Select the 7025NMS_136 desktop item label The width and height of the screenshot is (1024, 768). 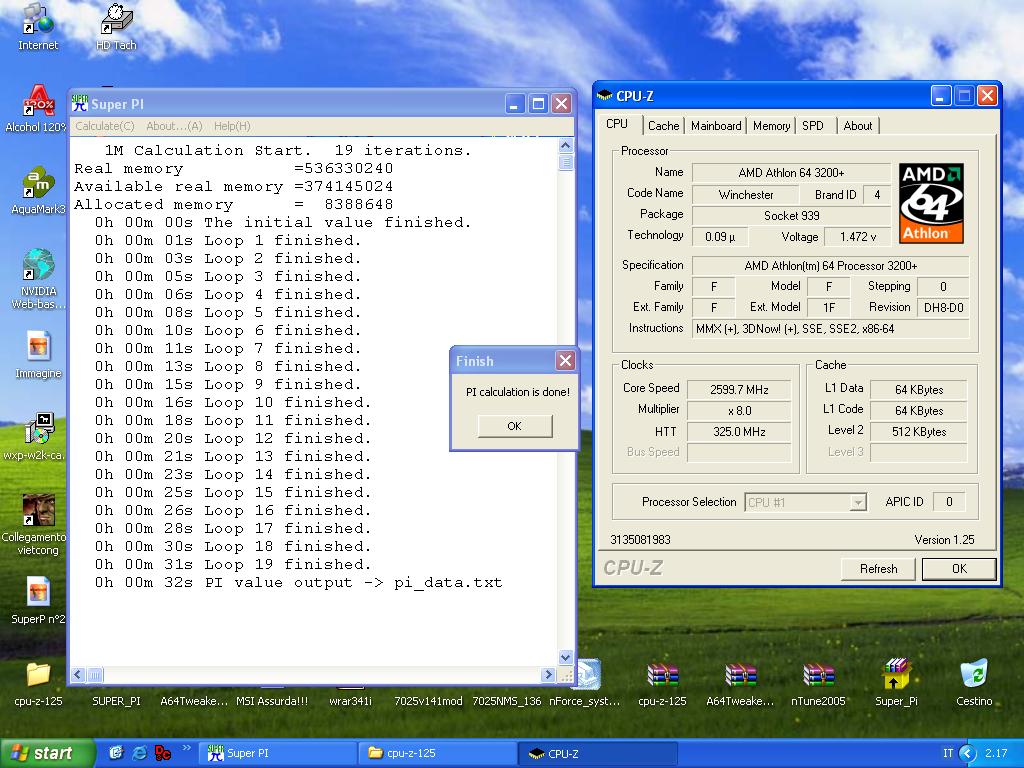click(507, 701)
